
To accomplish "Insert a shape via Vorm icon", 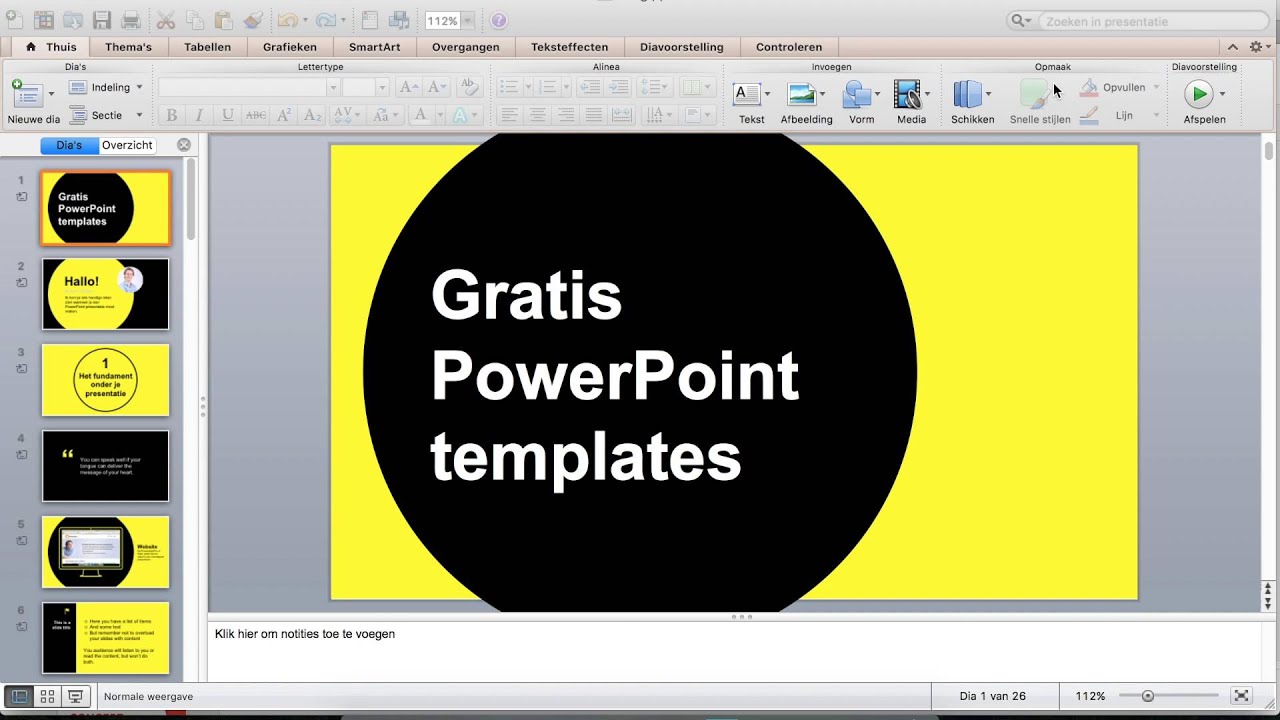I will click(x=857, y=95).
